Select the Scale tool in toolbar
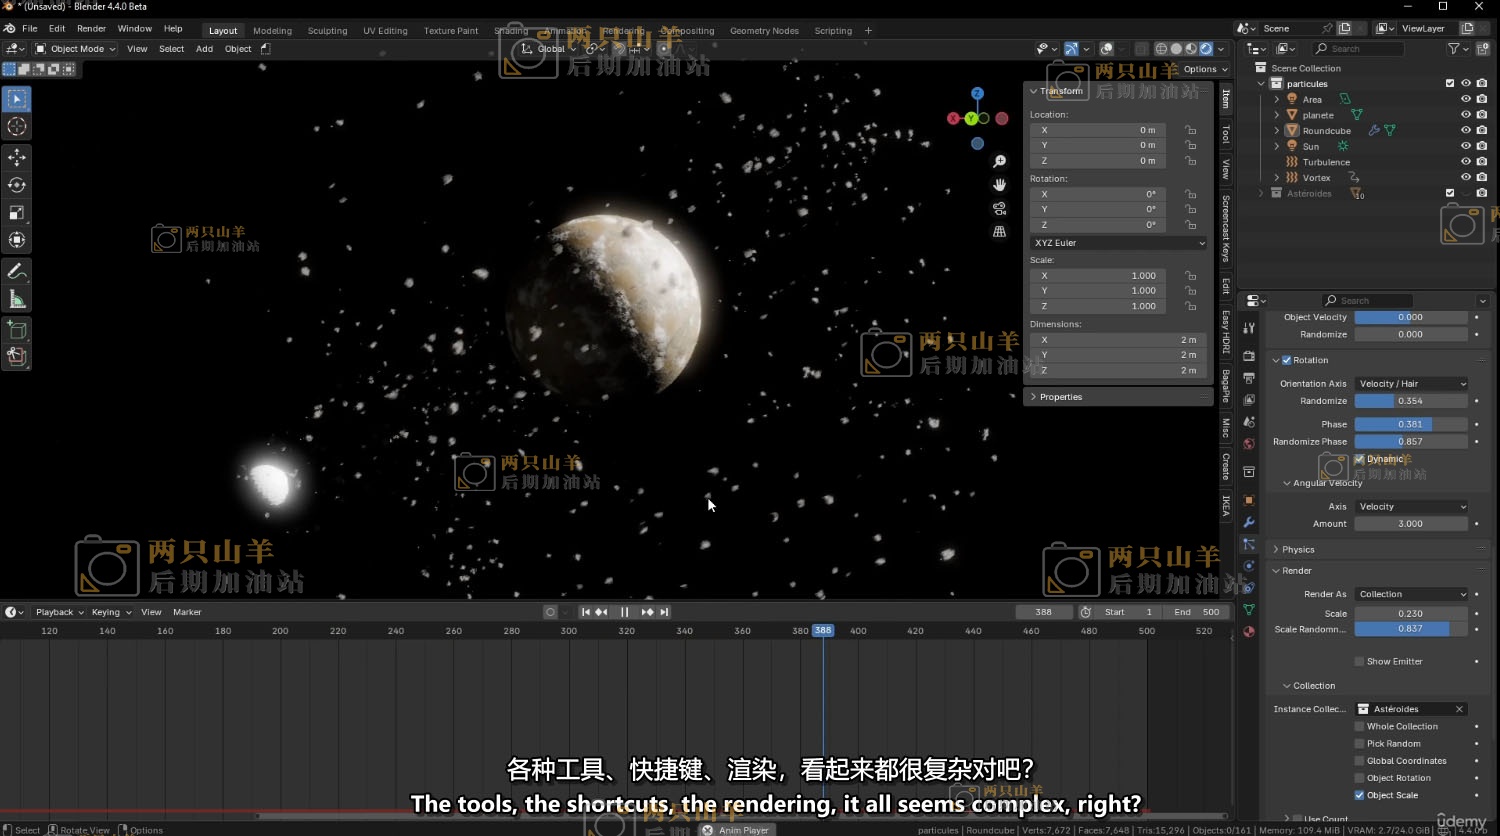The height and width of the screenshot is (836, 1500). pos(17,212)
